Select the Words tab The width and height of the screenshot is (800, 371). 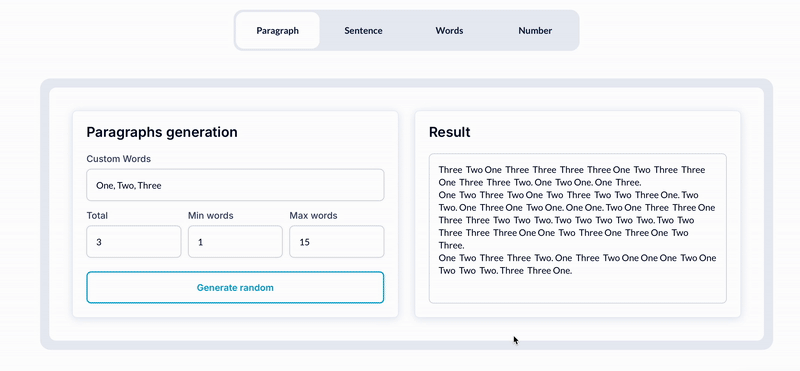coord(449,31)
